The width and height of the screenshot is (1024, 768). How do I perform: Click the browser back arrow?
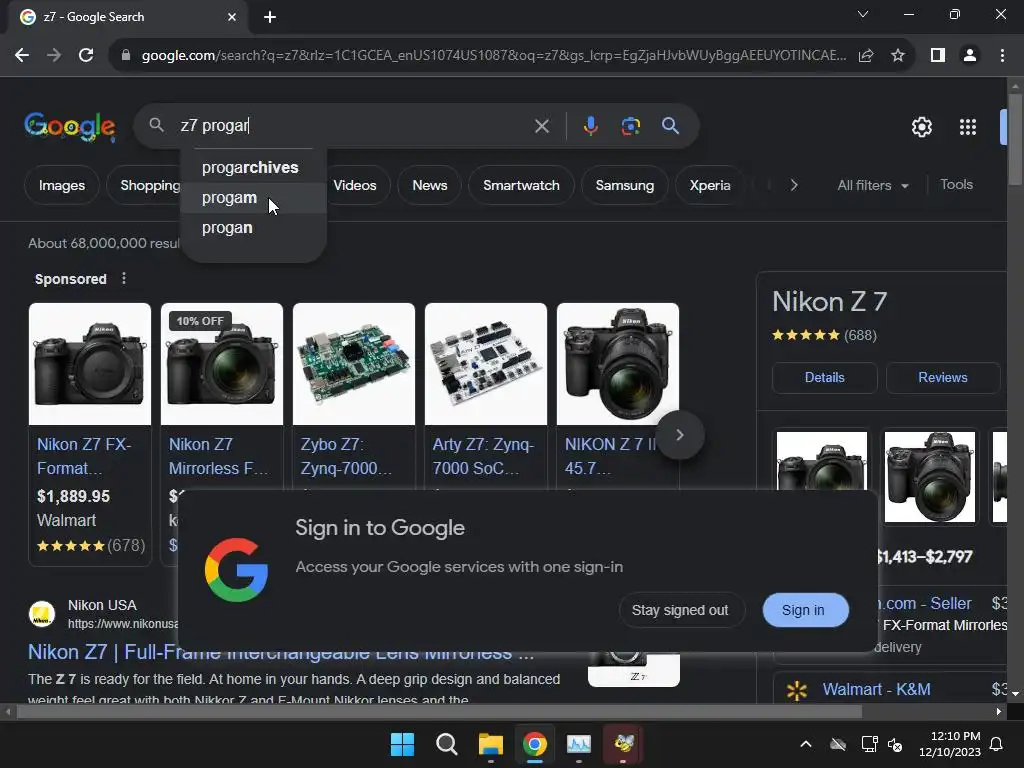pyautogui.click(x=22, y=56)
